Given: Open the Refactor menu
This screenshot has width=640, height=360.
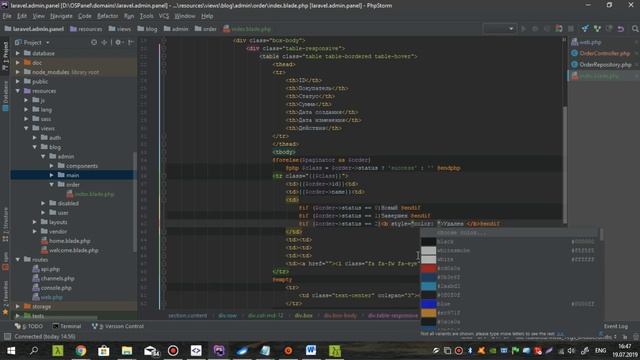Looking at the screenshot, I should tap(107, 16).
